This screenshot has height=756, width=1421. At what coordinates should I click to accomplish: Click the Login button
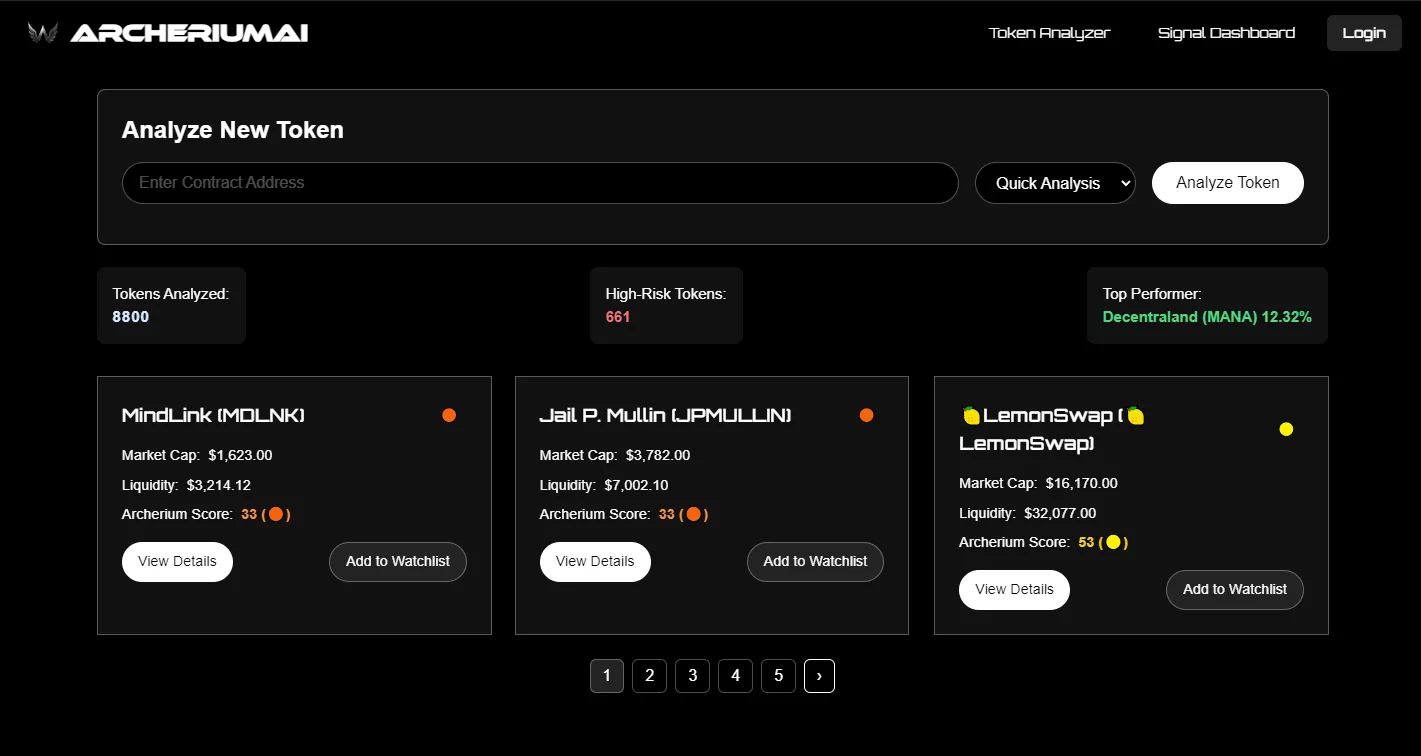(1363, 32)
